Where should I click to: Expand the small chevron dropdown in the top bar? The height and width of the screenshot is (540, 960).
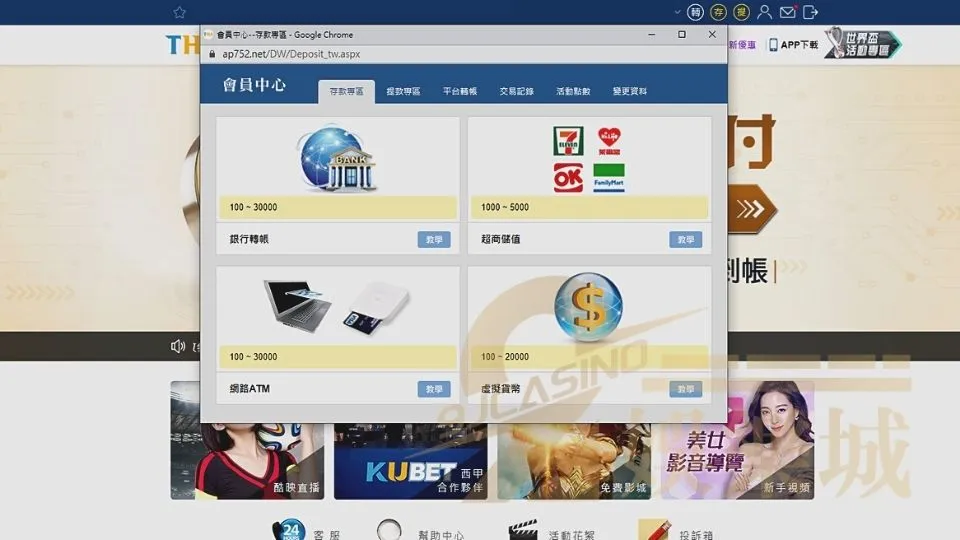[677, 12]
